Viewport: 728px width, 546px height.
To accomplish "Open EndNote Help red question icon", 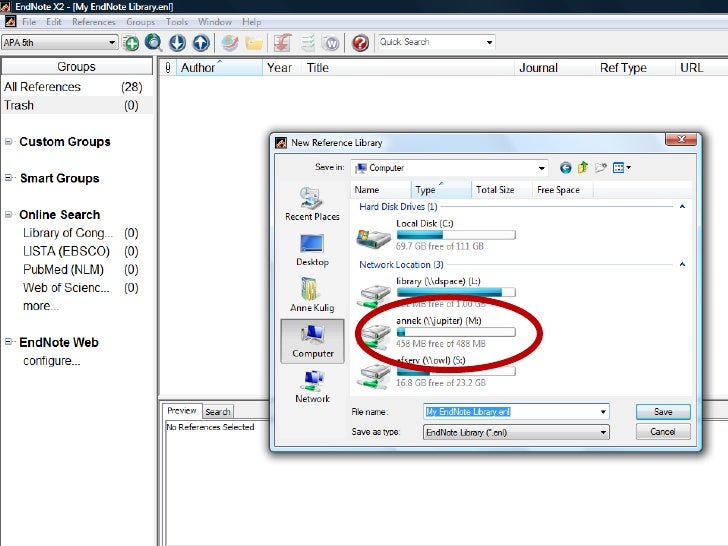I will coord(360,43).
